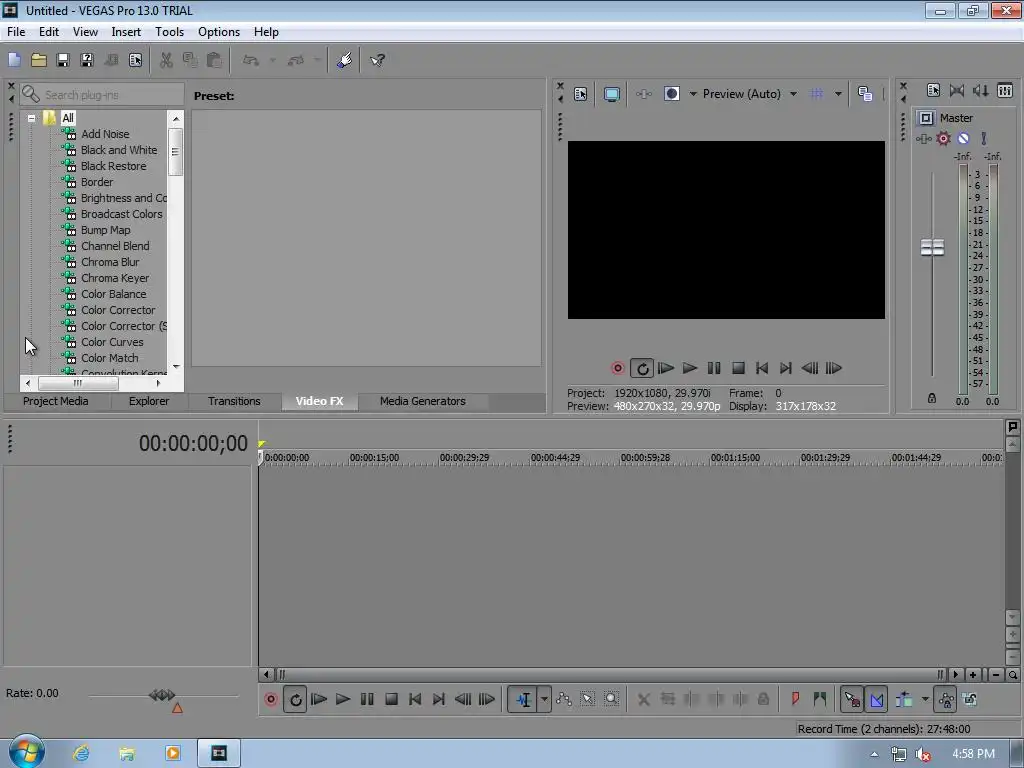The width and height of the screenshot is (1024, 768).
Task: Click the Redo toolbar icon
Action: click(296, 60)
